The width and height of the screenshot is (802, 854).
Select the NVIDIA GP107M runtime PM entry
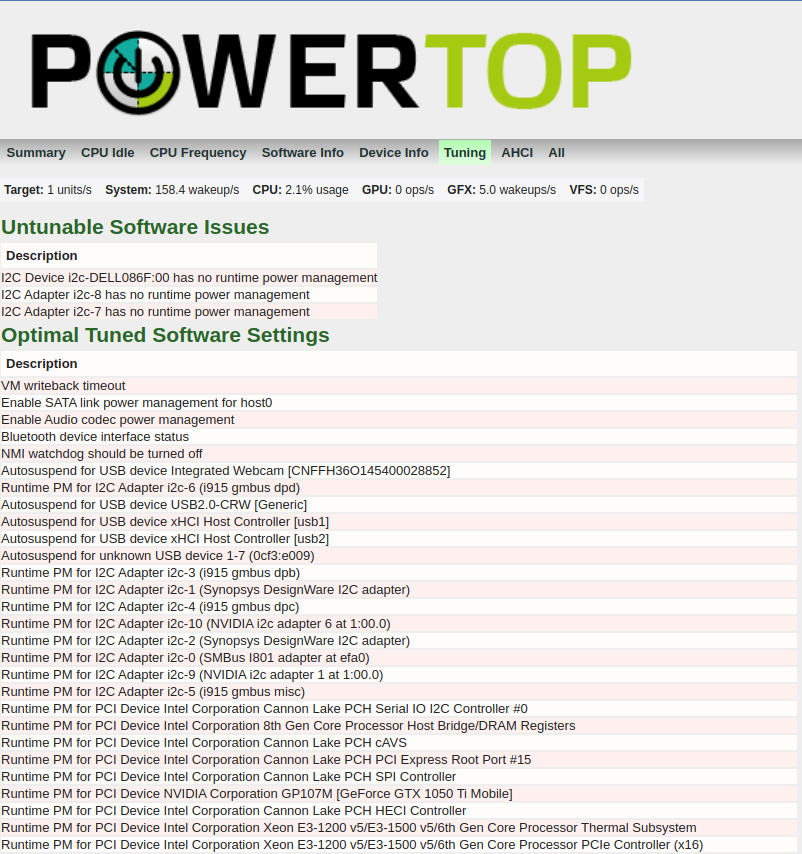tap(257, 793)
